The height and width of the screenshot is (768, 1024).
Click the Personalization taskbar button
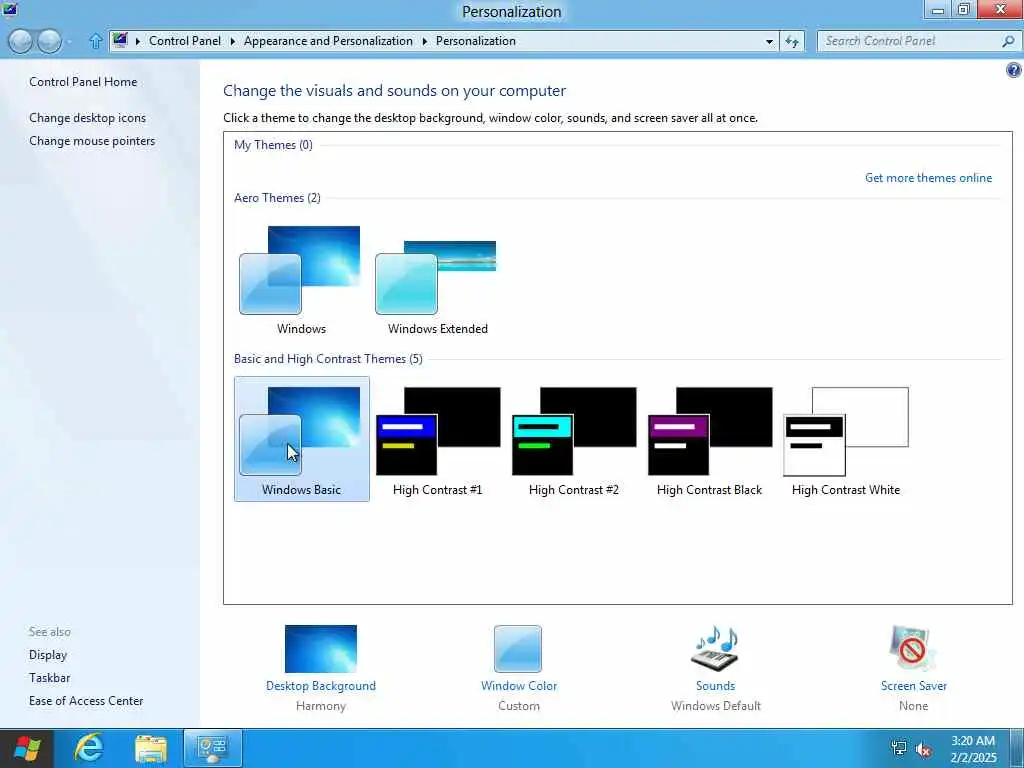point(212,748)
